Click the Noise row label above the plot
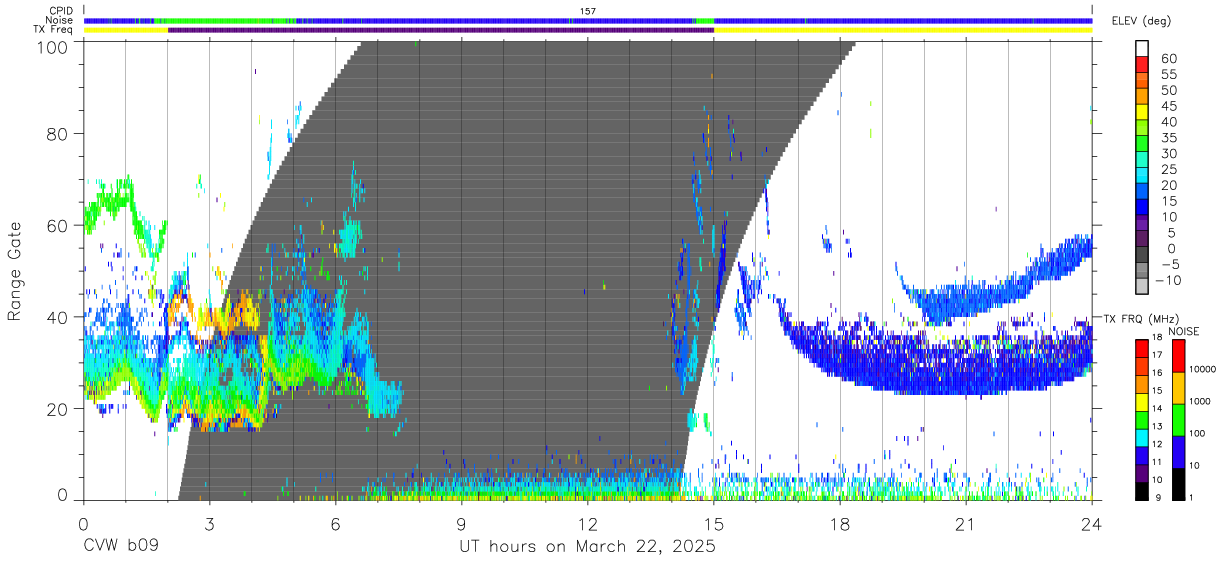The image size is (1228, 567). click(x=59, y=20)
